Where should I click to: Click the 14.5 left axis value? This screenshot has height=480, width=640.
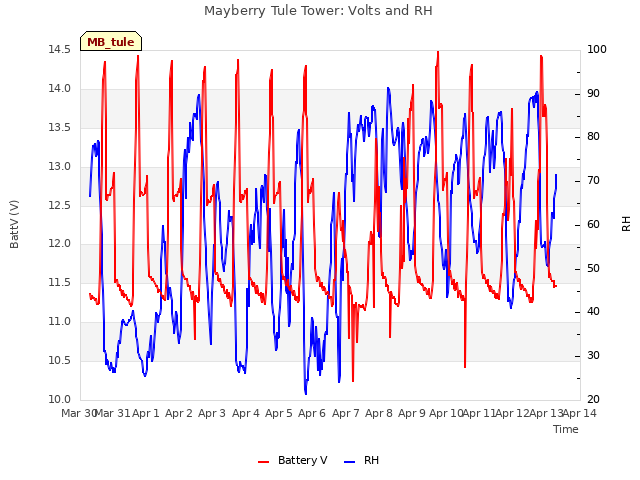60,50
